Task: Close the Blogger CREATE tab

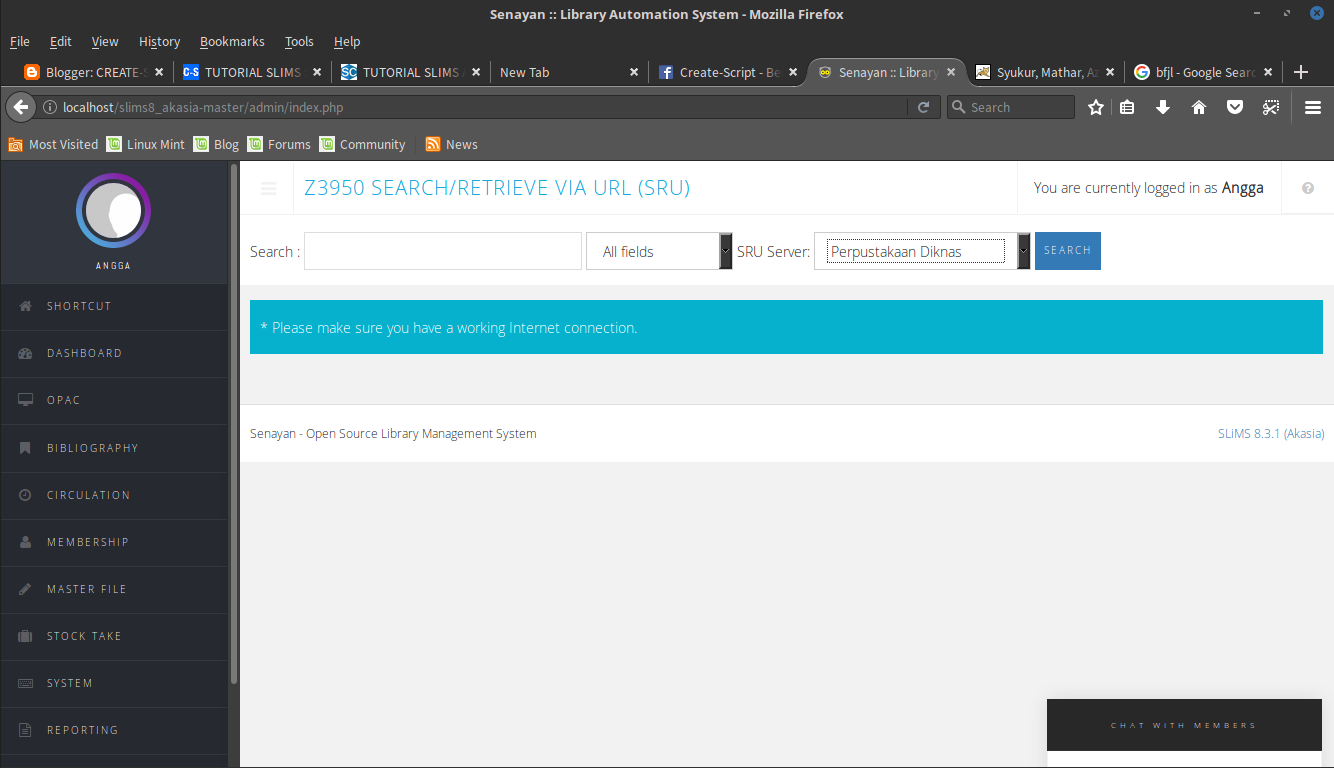Action: pos(160,72)
